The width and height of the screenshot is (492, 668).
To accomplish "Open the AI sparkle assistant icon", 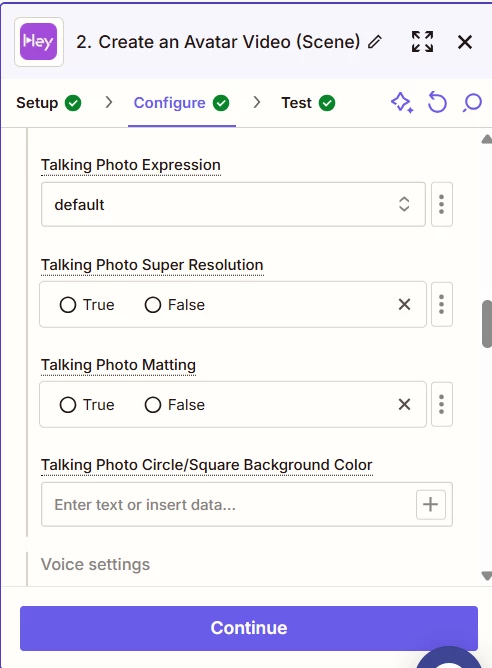I will coord(402,103).
